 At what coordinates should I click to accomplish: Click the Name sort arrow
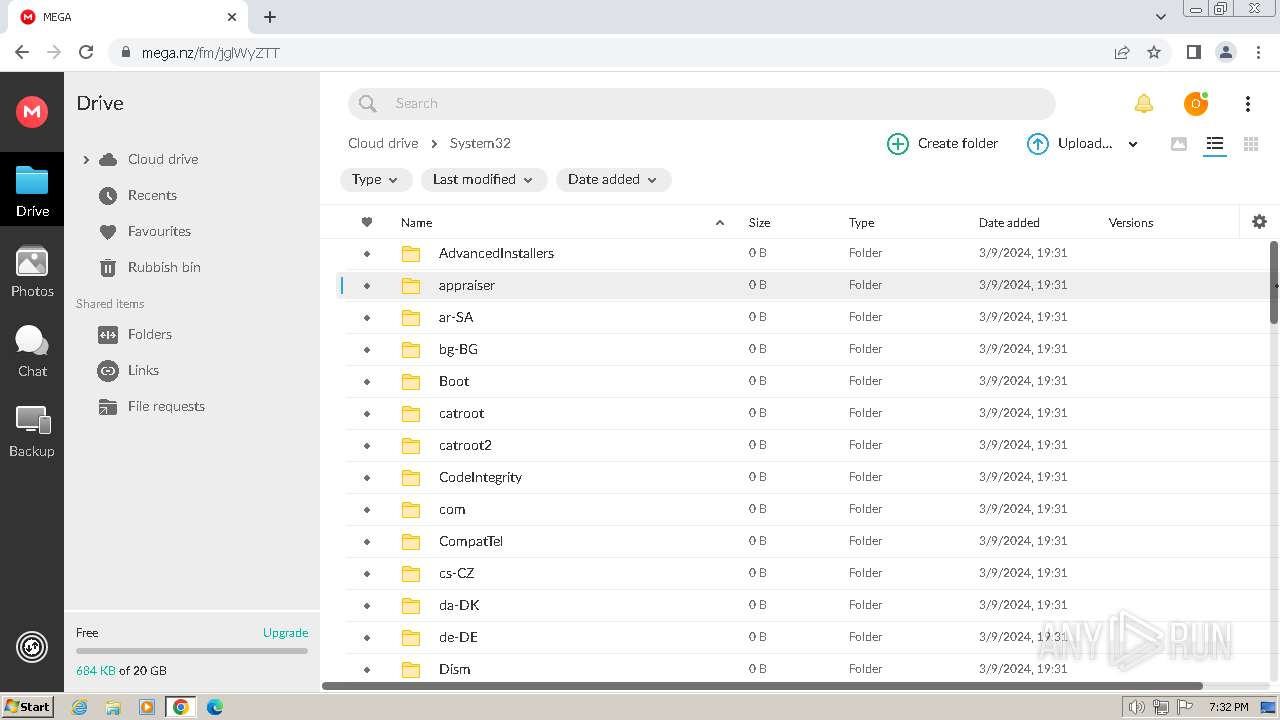(719, 222)
